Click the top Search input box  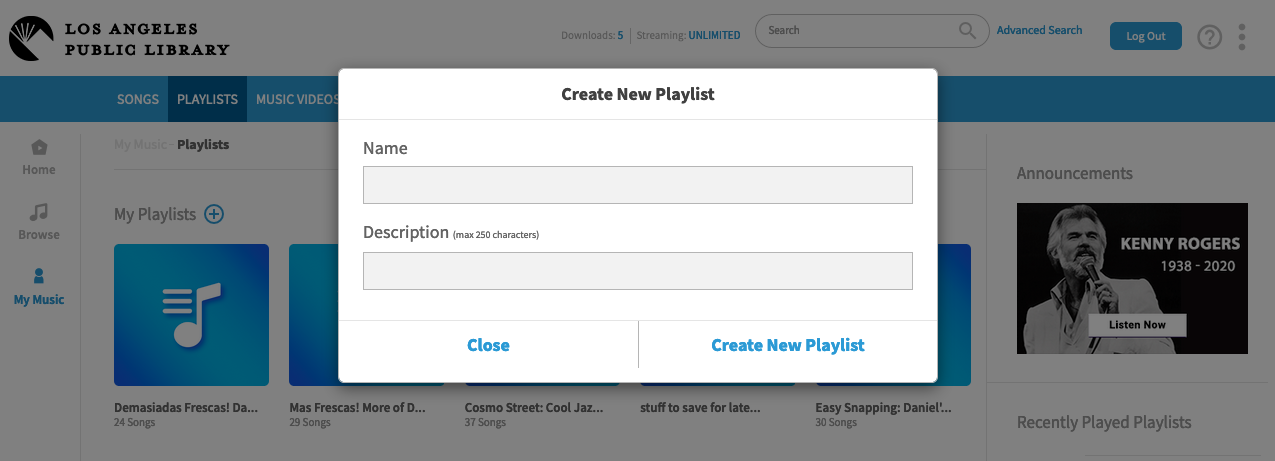click(x=860, y=31)
